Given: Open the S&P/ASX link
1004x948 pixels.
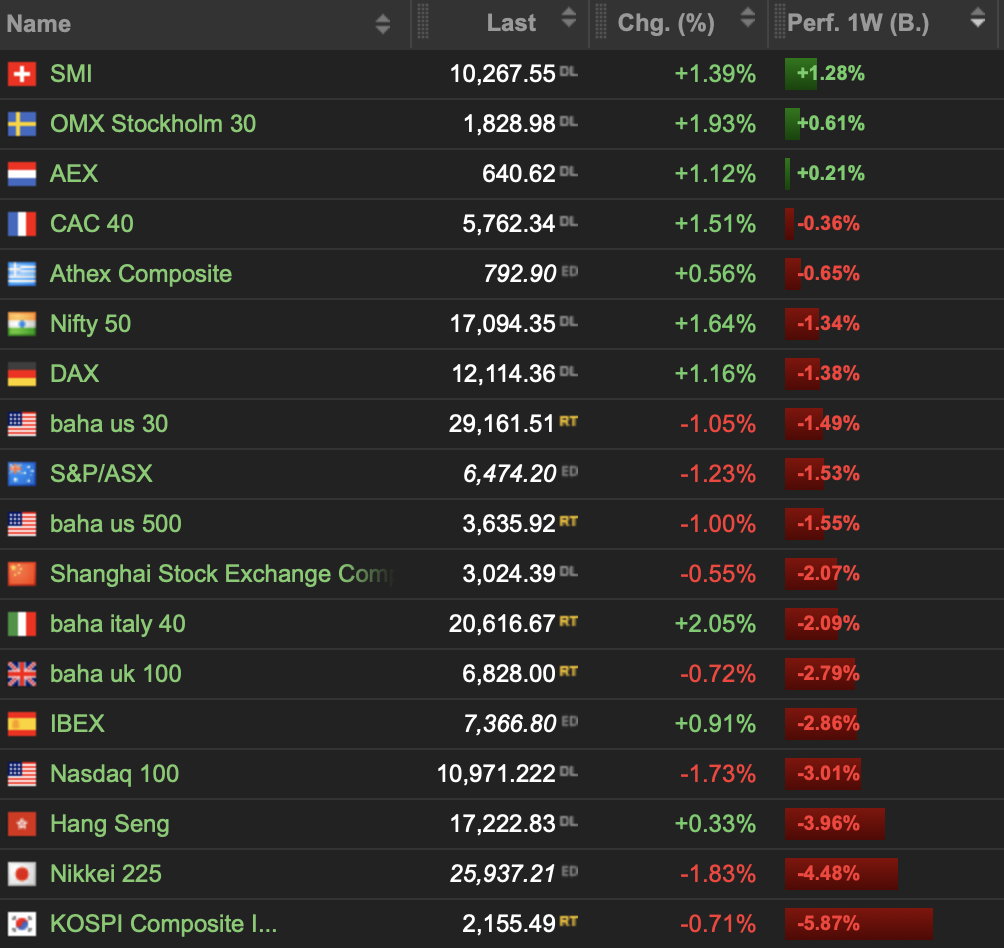Looking at the screenshot, I should pyautogui.click(x=101, y=474).
